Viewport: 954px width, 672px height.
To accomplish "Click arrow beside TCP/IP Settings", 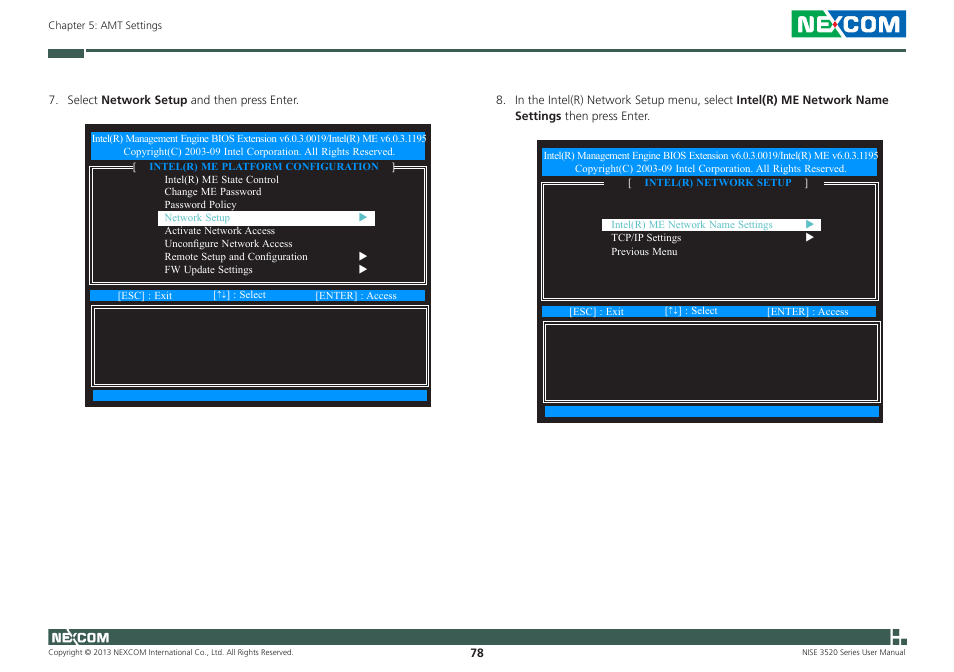I will pyautogui.click(x=810, y=237).
